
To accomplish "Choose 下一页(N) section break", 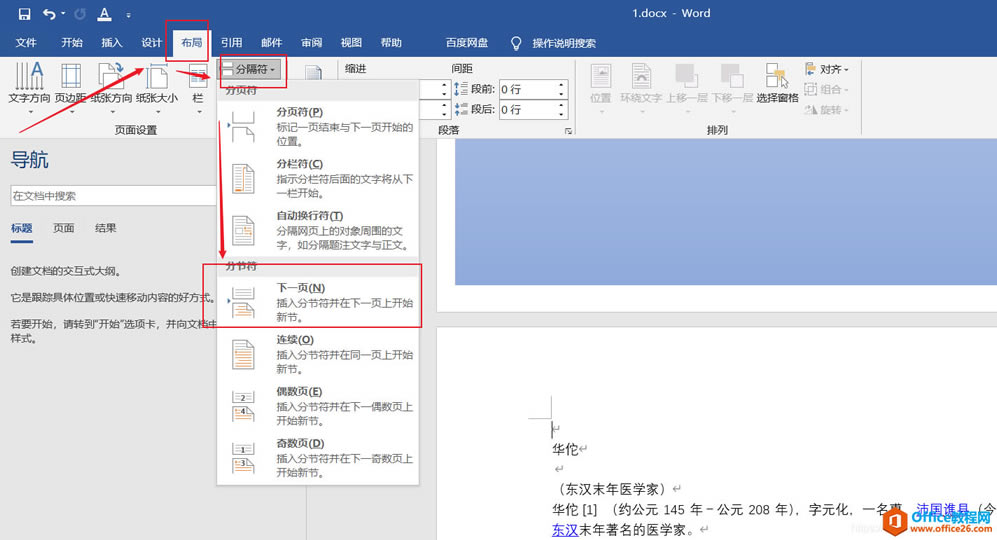I will pyautogui.click(x=318, y=302).
